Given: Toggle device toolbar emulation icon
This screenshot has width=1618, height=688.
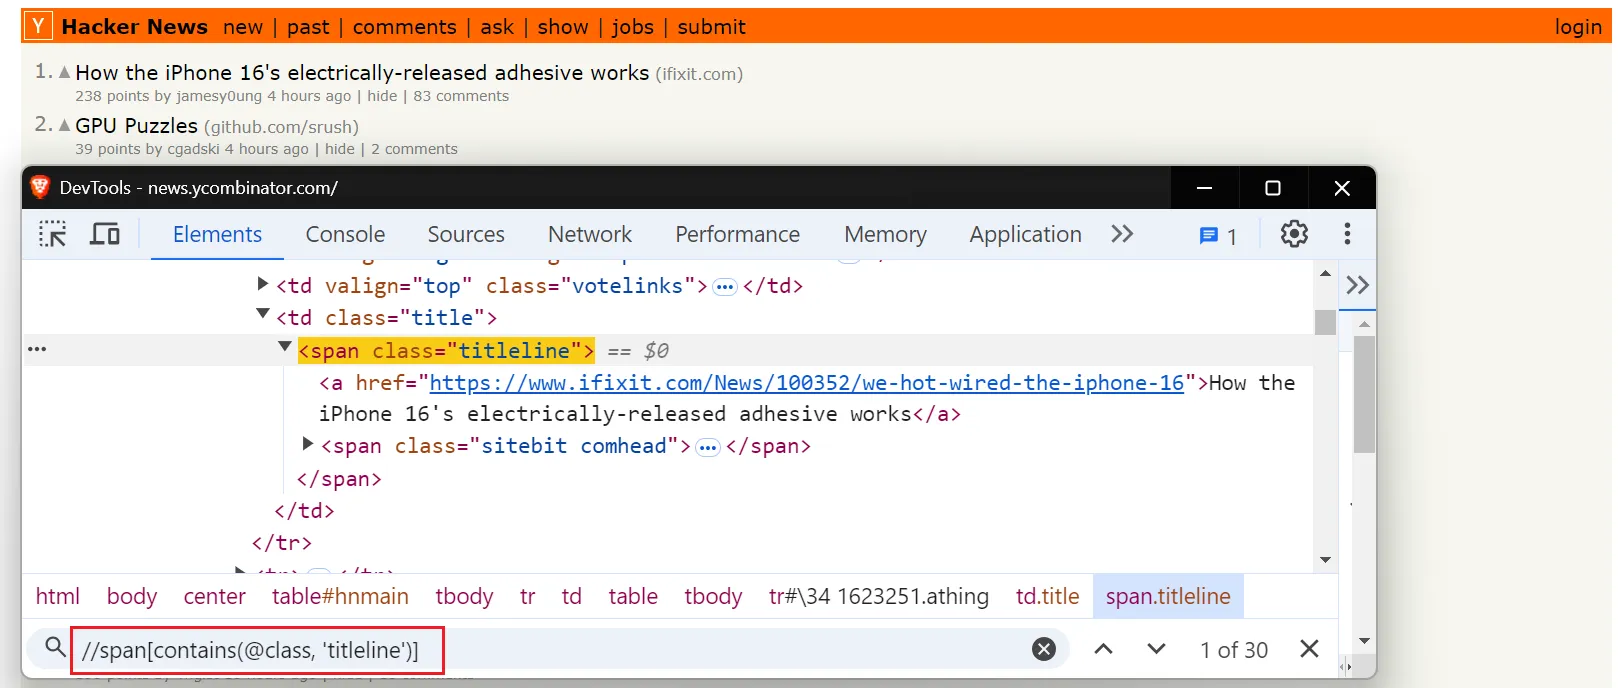Looking at the screenshot, I should (x=105, y=234).
